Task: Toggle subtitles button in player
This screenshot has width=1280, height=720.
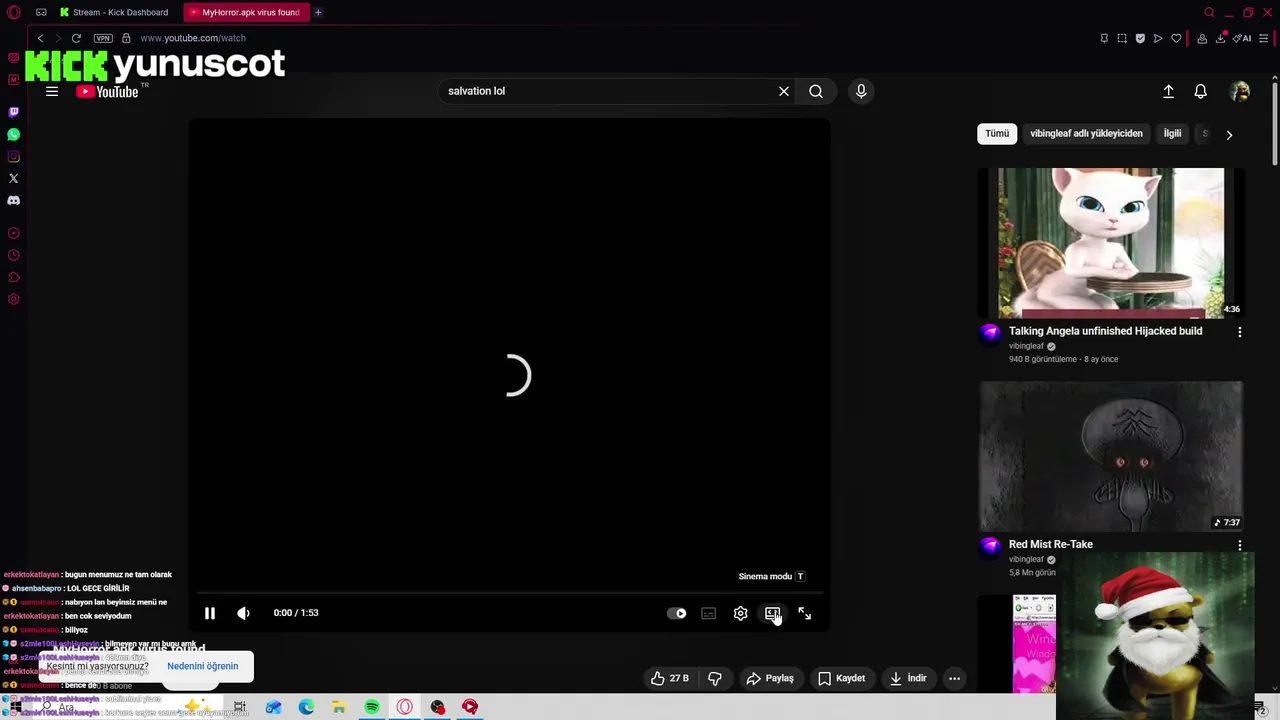Action: click(x=708, y=613)
